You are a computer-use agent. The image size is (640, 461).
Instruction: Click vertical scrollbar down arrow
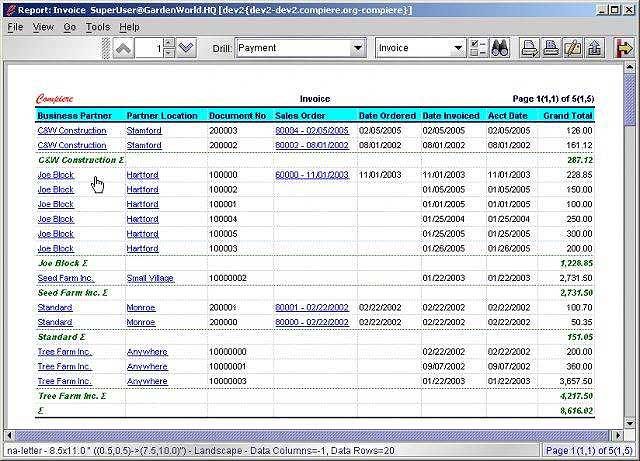630,423
